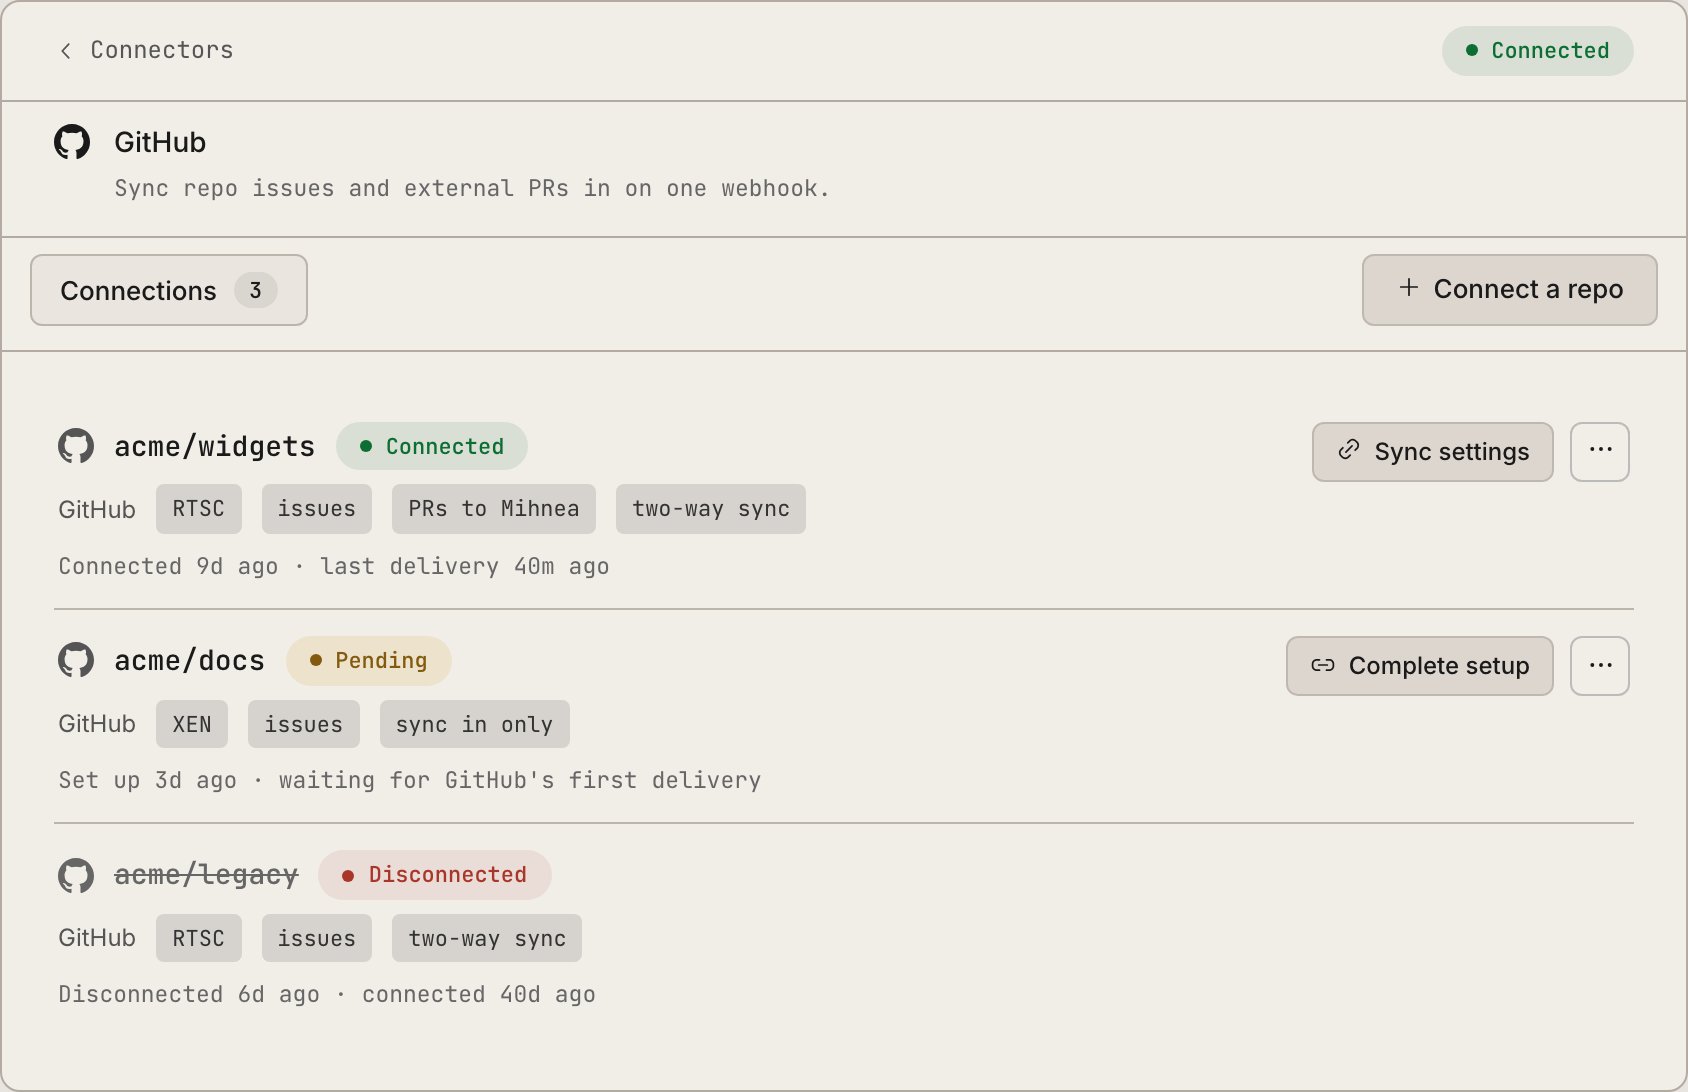Click two-way sync tag under acme/legacy
This screenshot has width=1688, height=1092.
tap(487, 938)
